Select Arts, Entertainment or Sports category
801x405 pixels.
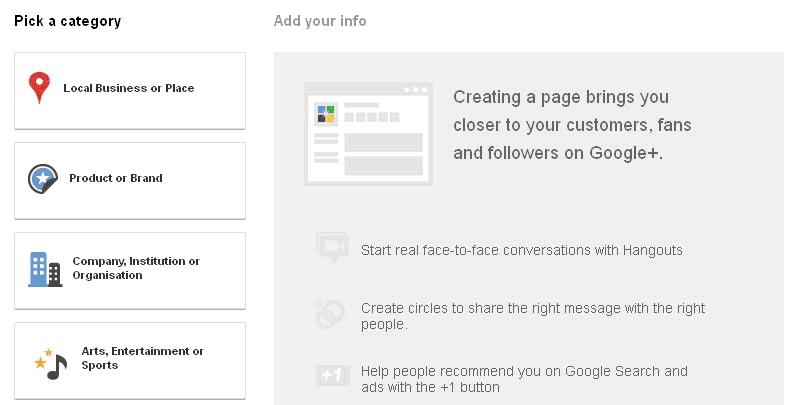coord(130,361)
